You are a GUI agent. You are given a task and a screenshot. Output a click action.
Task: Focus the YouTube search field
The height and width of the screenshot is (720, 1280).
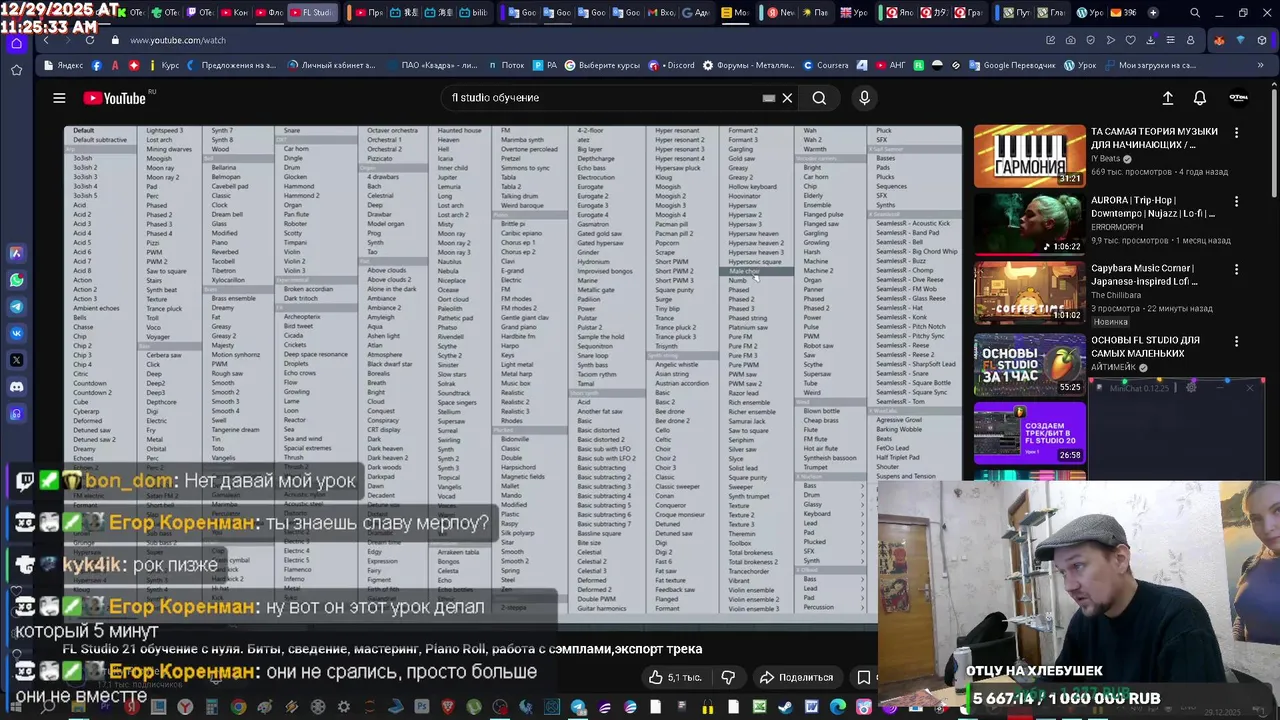pos(600,98)
